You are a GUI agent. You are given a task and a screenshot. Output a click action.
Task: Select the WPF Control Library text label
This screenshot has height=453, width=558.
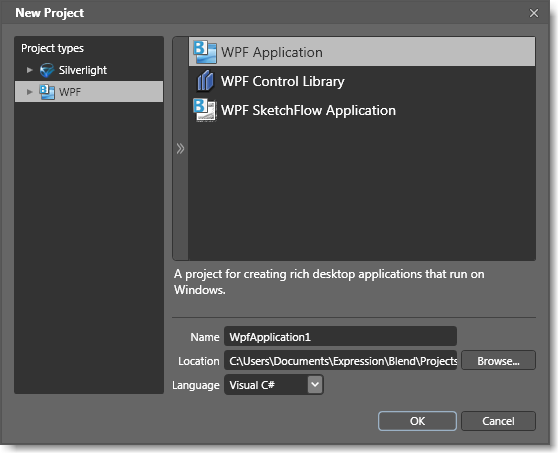point(283,81)
